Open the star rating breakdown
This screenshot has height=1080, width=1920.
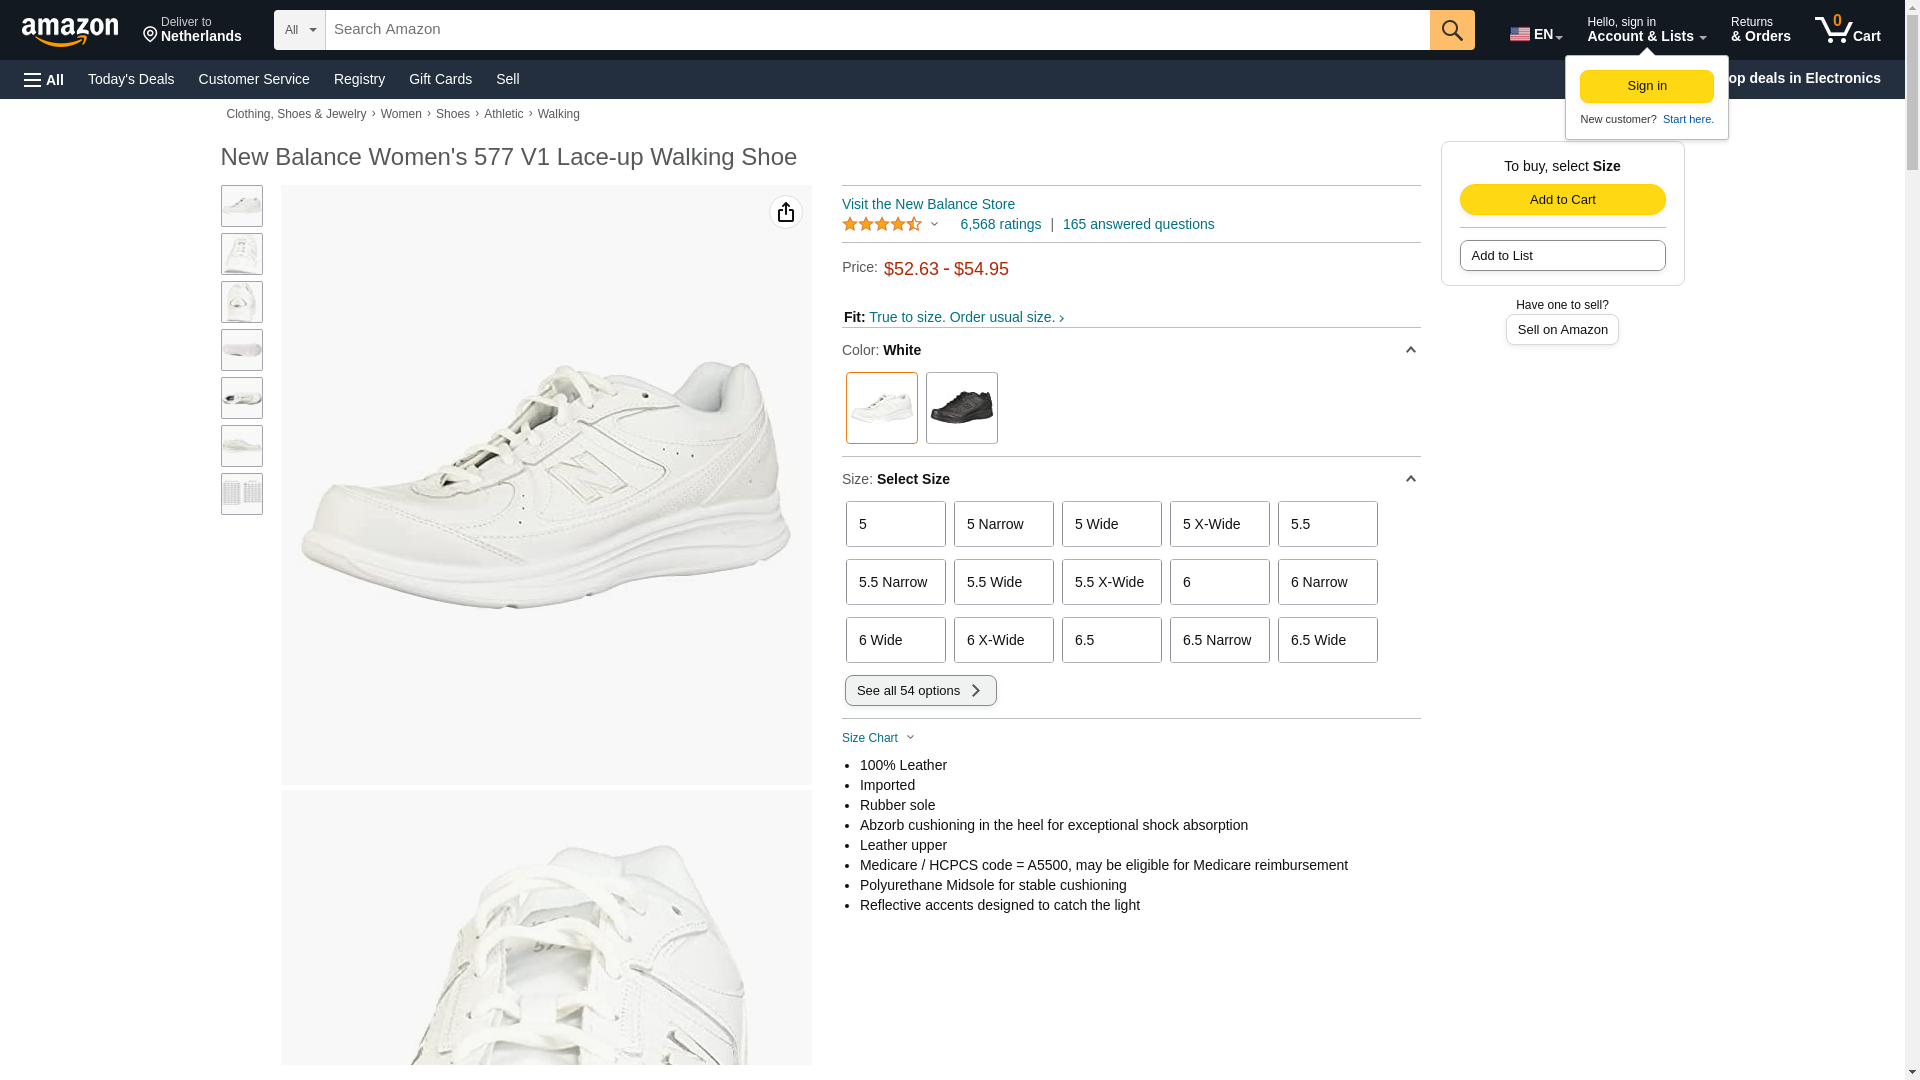pos(890,224)
